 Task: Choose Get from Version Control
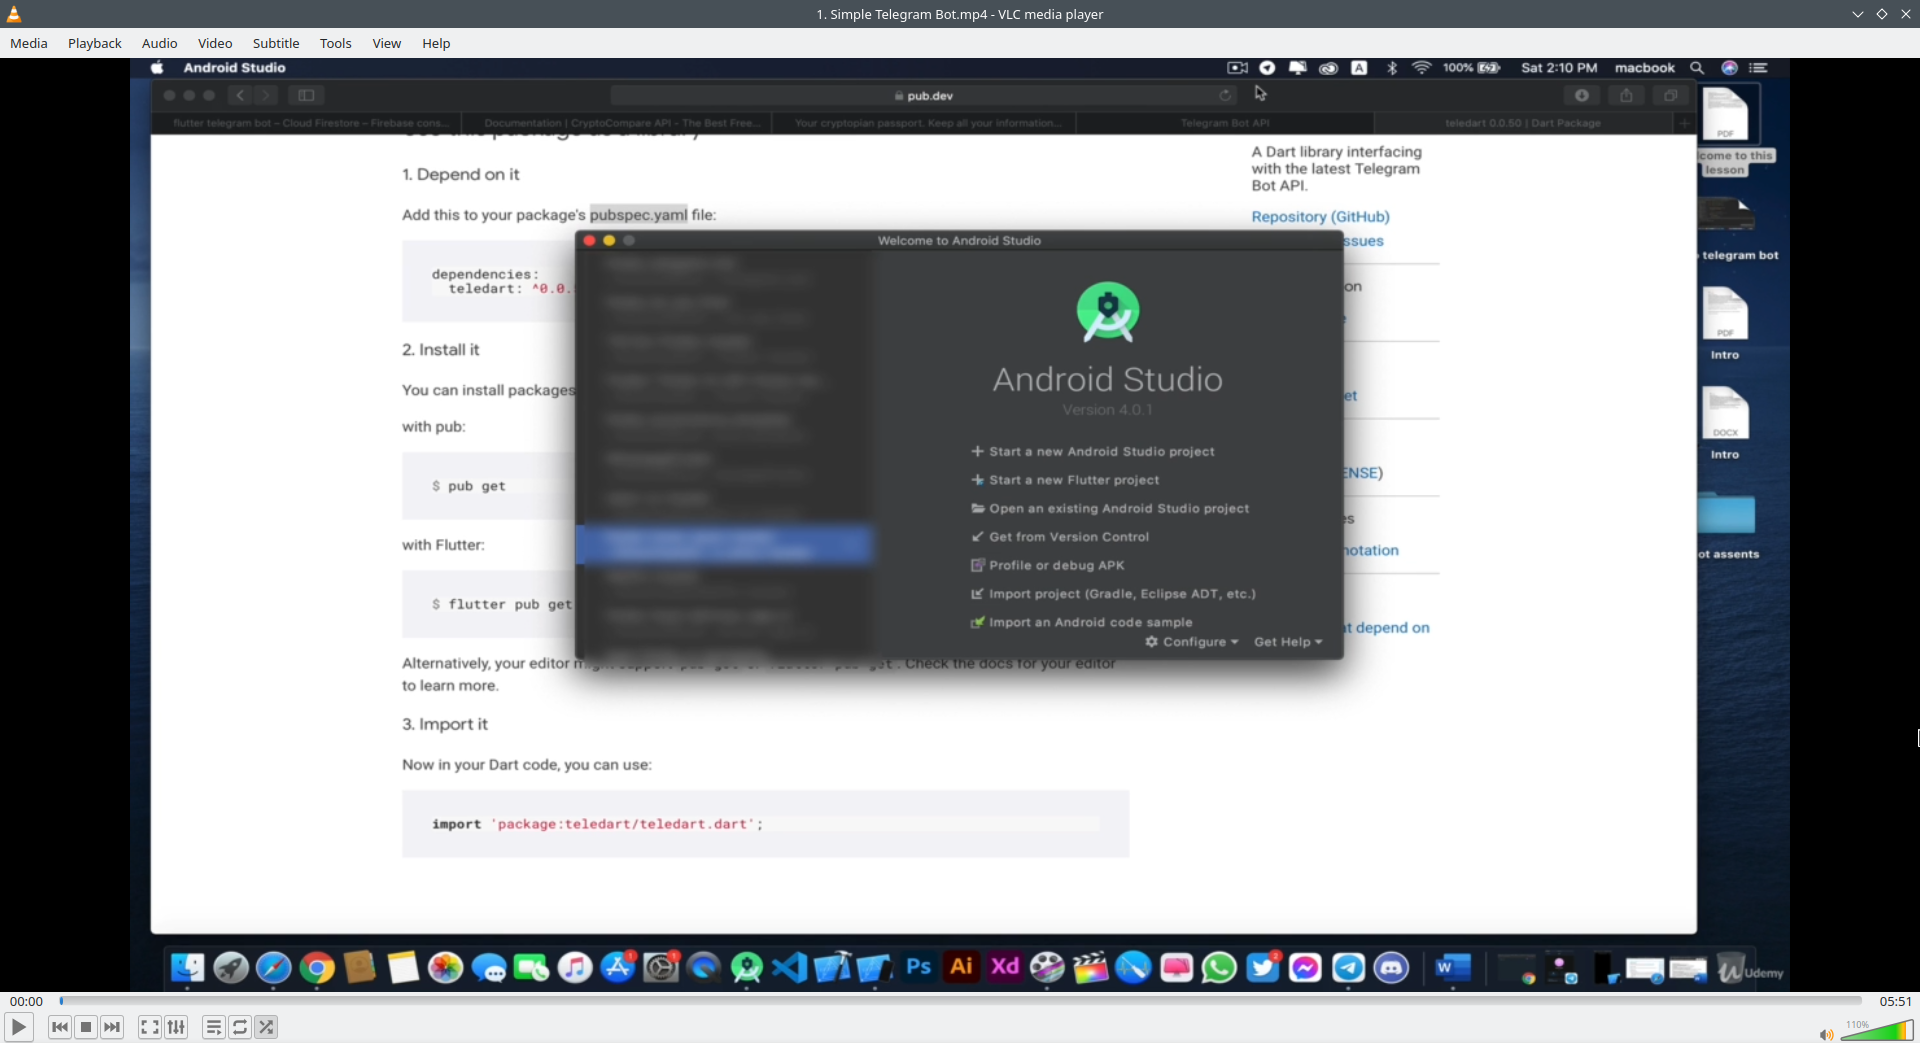(1060, 537)
